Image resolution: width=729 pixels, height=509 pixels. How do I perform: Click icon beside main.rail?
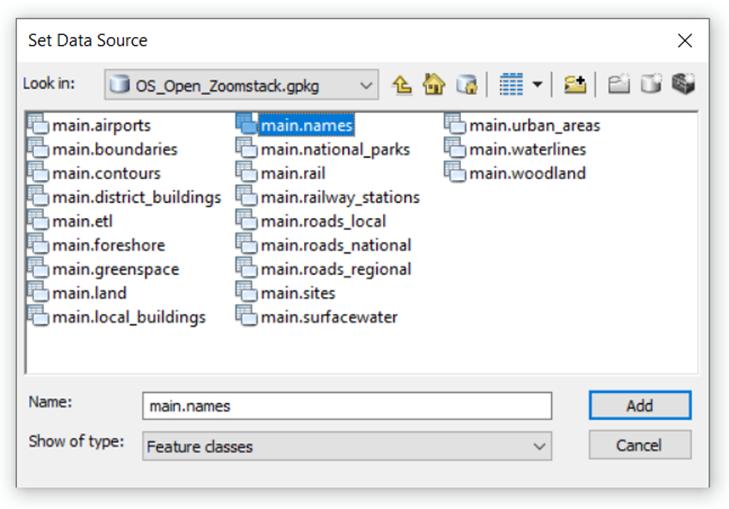point(246,172)
